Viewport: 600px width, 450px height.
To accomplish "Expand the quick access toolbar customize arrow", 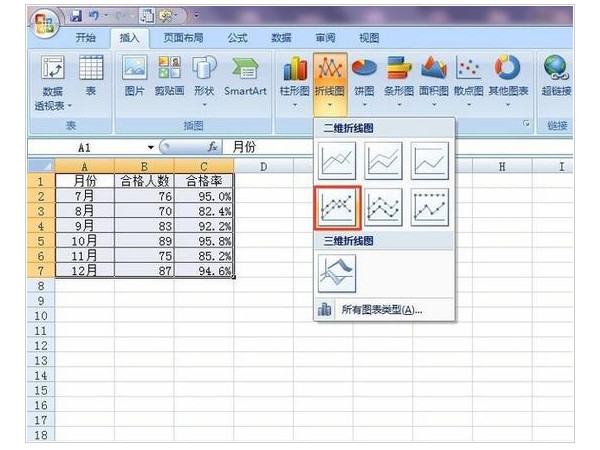I will (196, 16).
